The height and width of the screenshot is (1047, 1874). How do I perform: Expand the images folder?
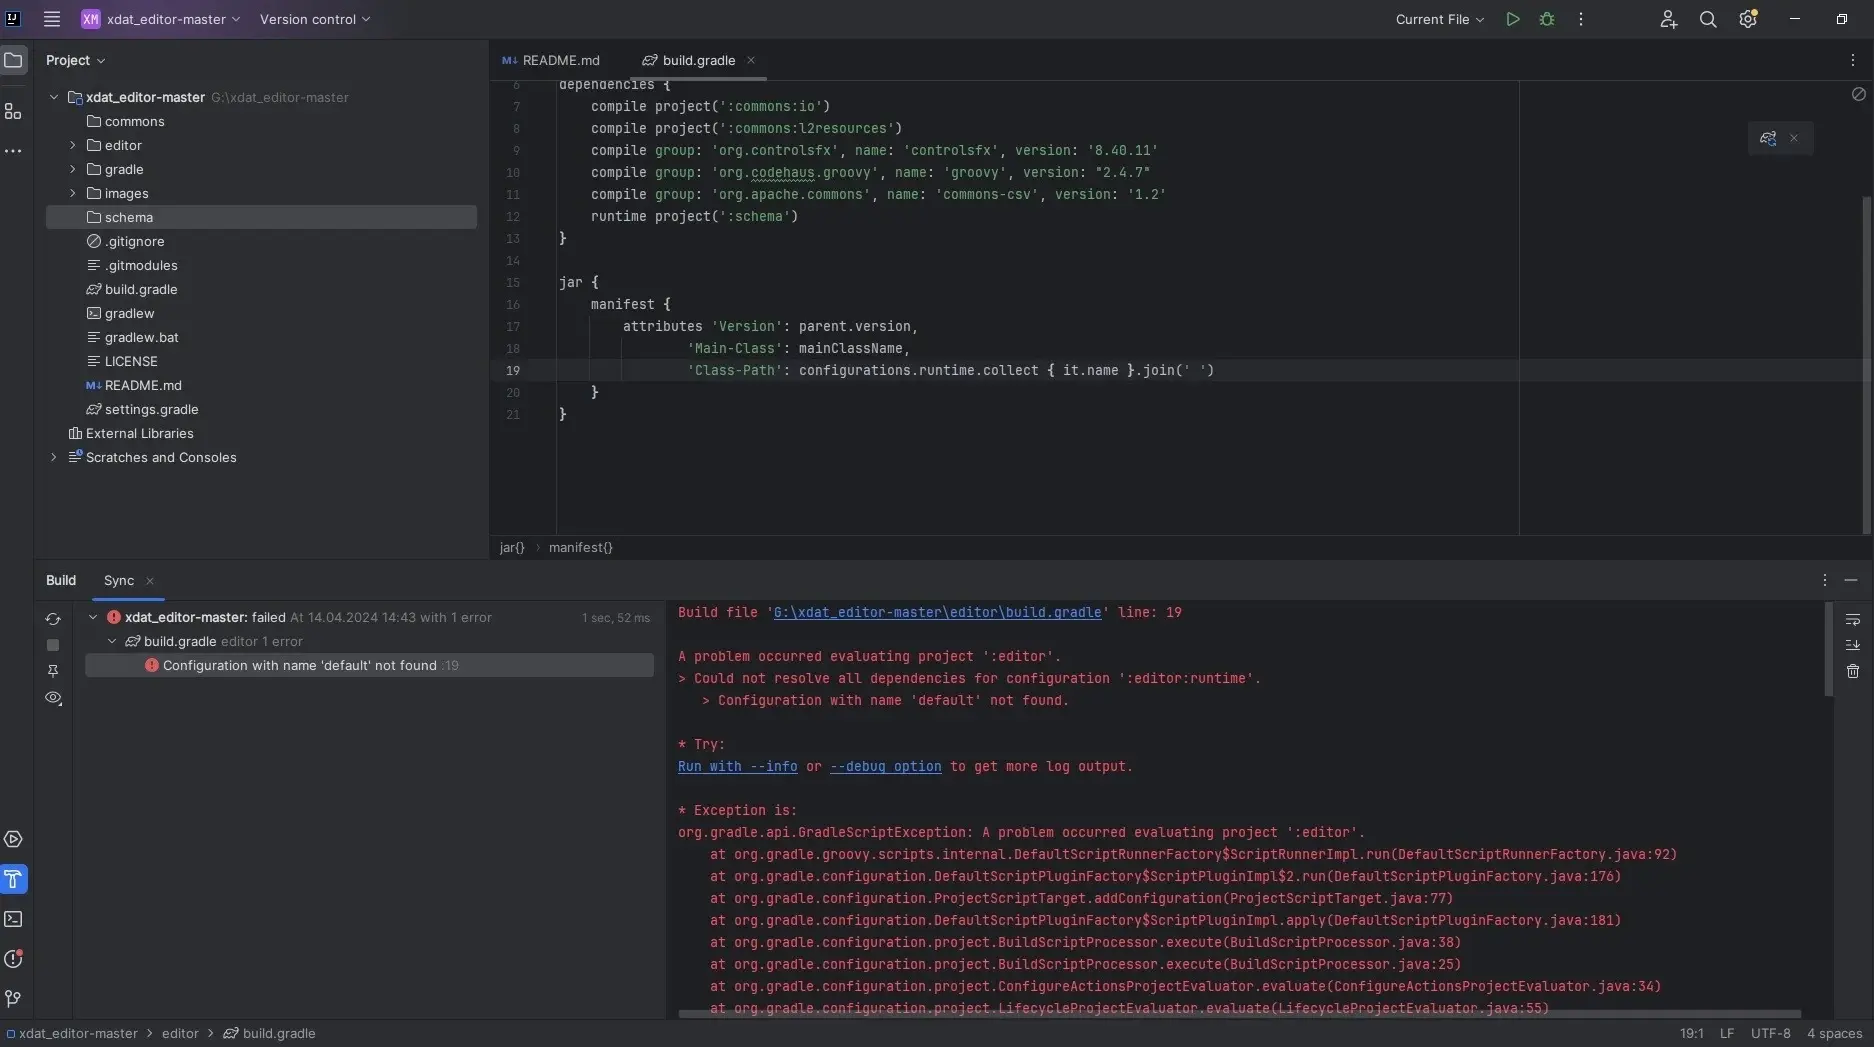72,193
